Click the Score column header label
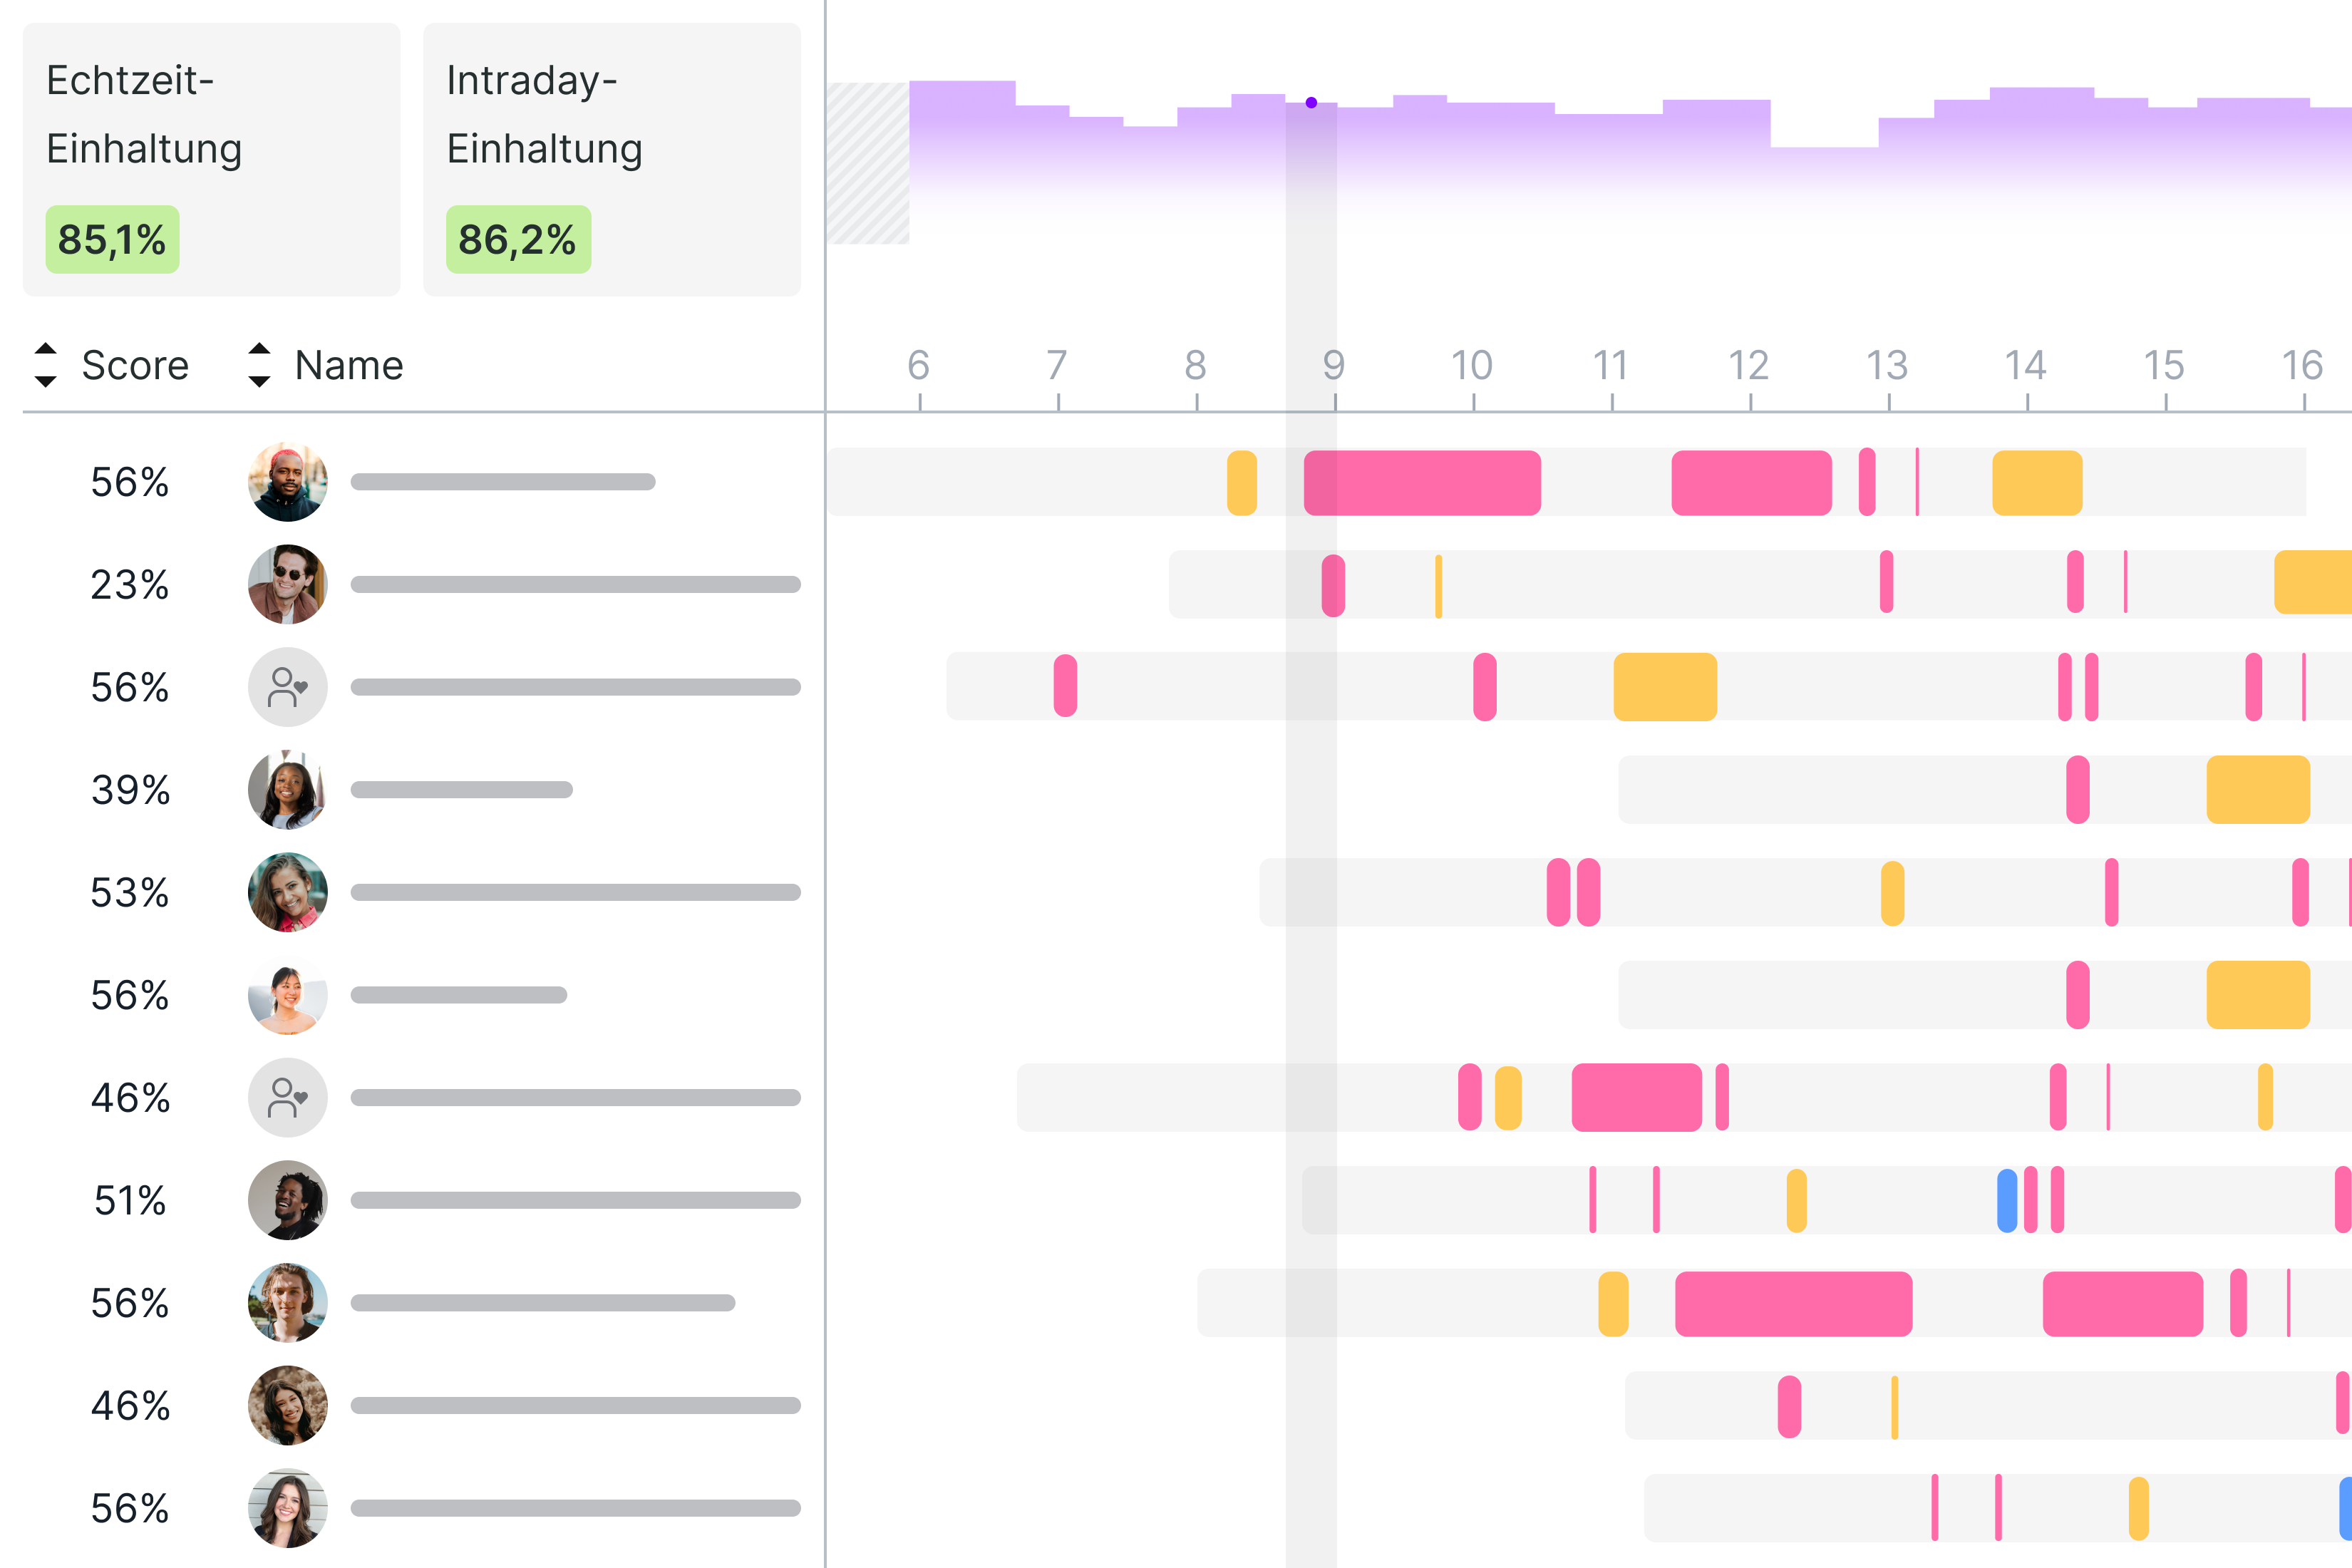Image resolution: width=2352 pixels, height=1568 pixels. (x=135, y=366)
